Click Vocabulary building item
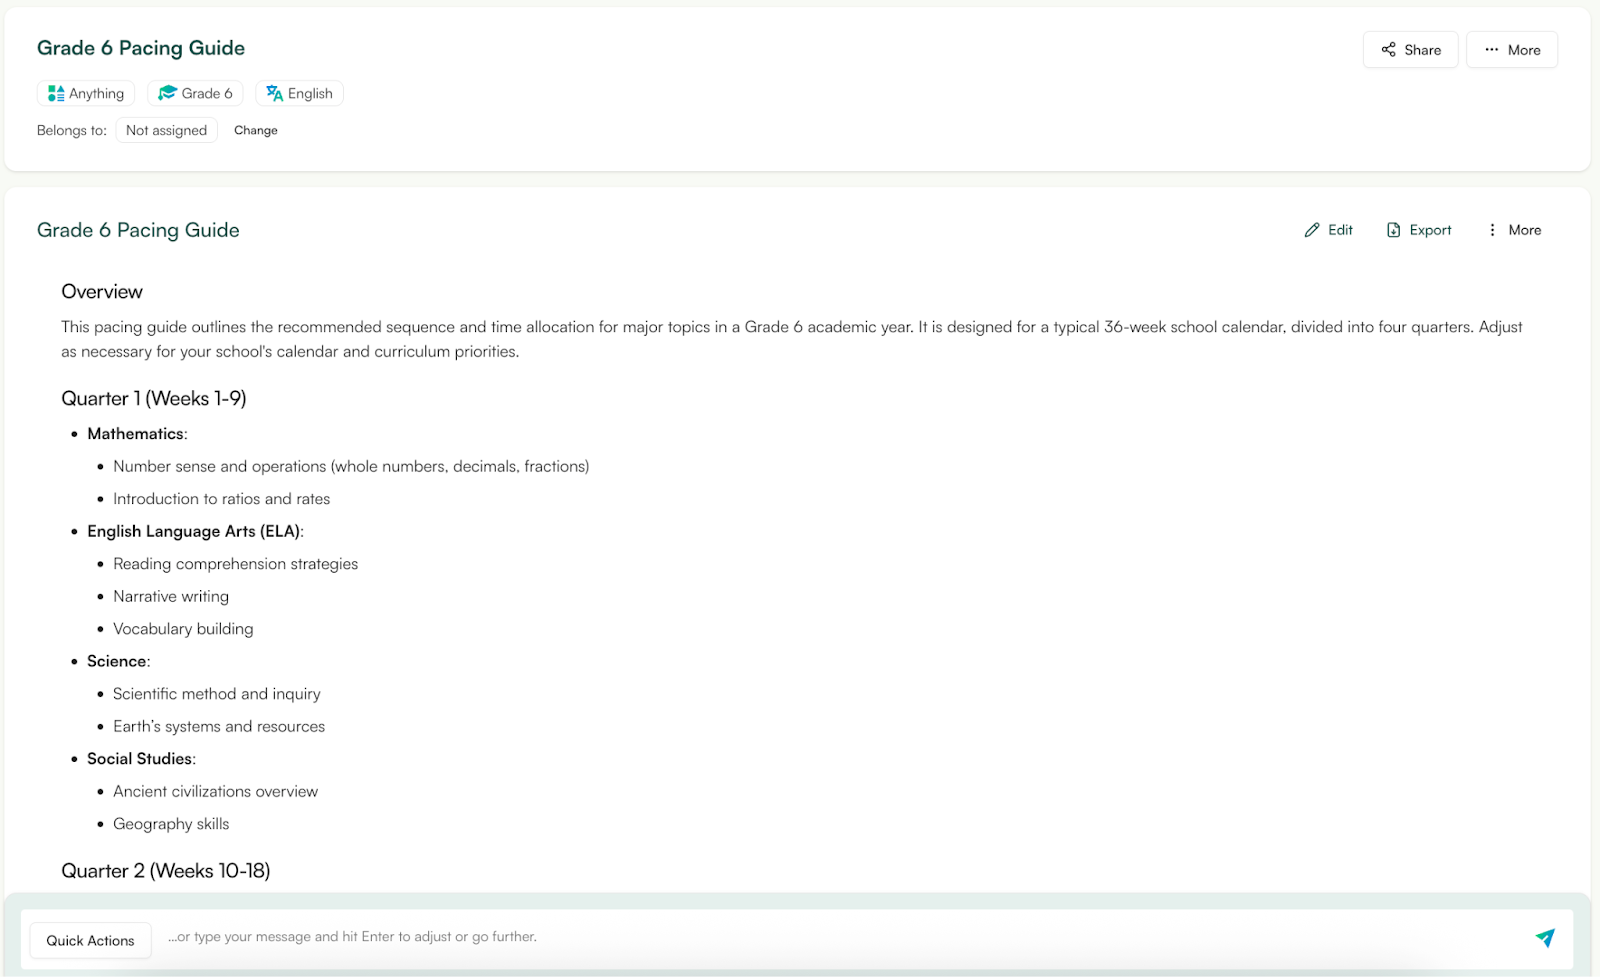This screenshot has width=1600, height=977. (183, 629)
